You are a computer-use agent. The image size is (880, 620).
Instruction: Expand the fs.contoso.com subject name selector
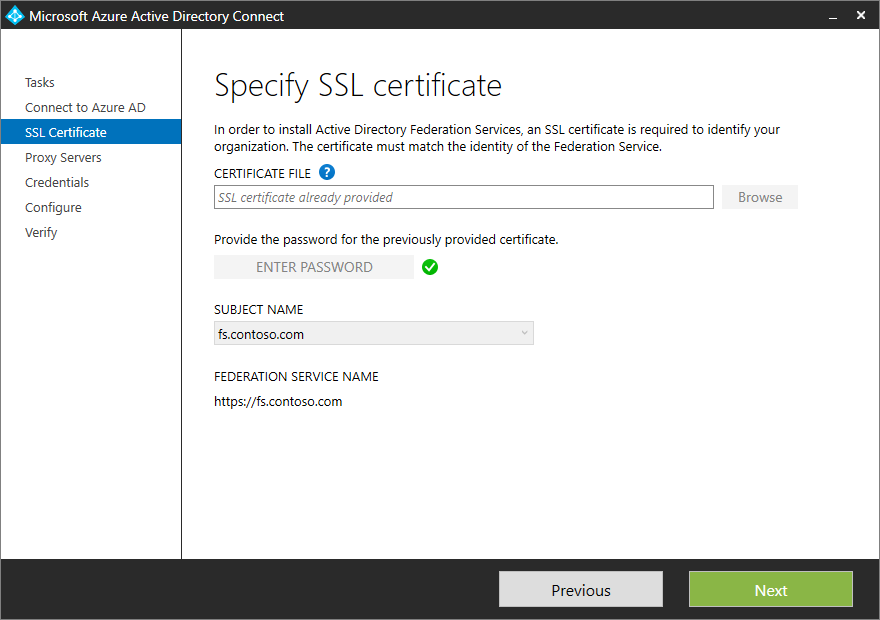coord(373,333)
